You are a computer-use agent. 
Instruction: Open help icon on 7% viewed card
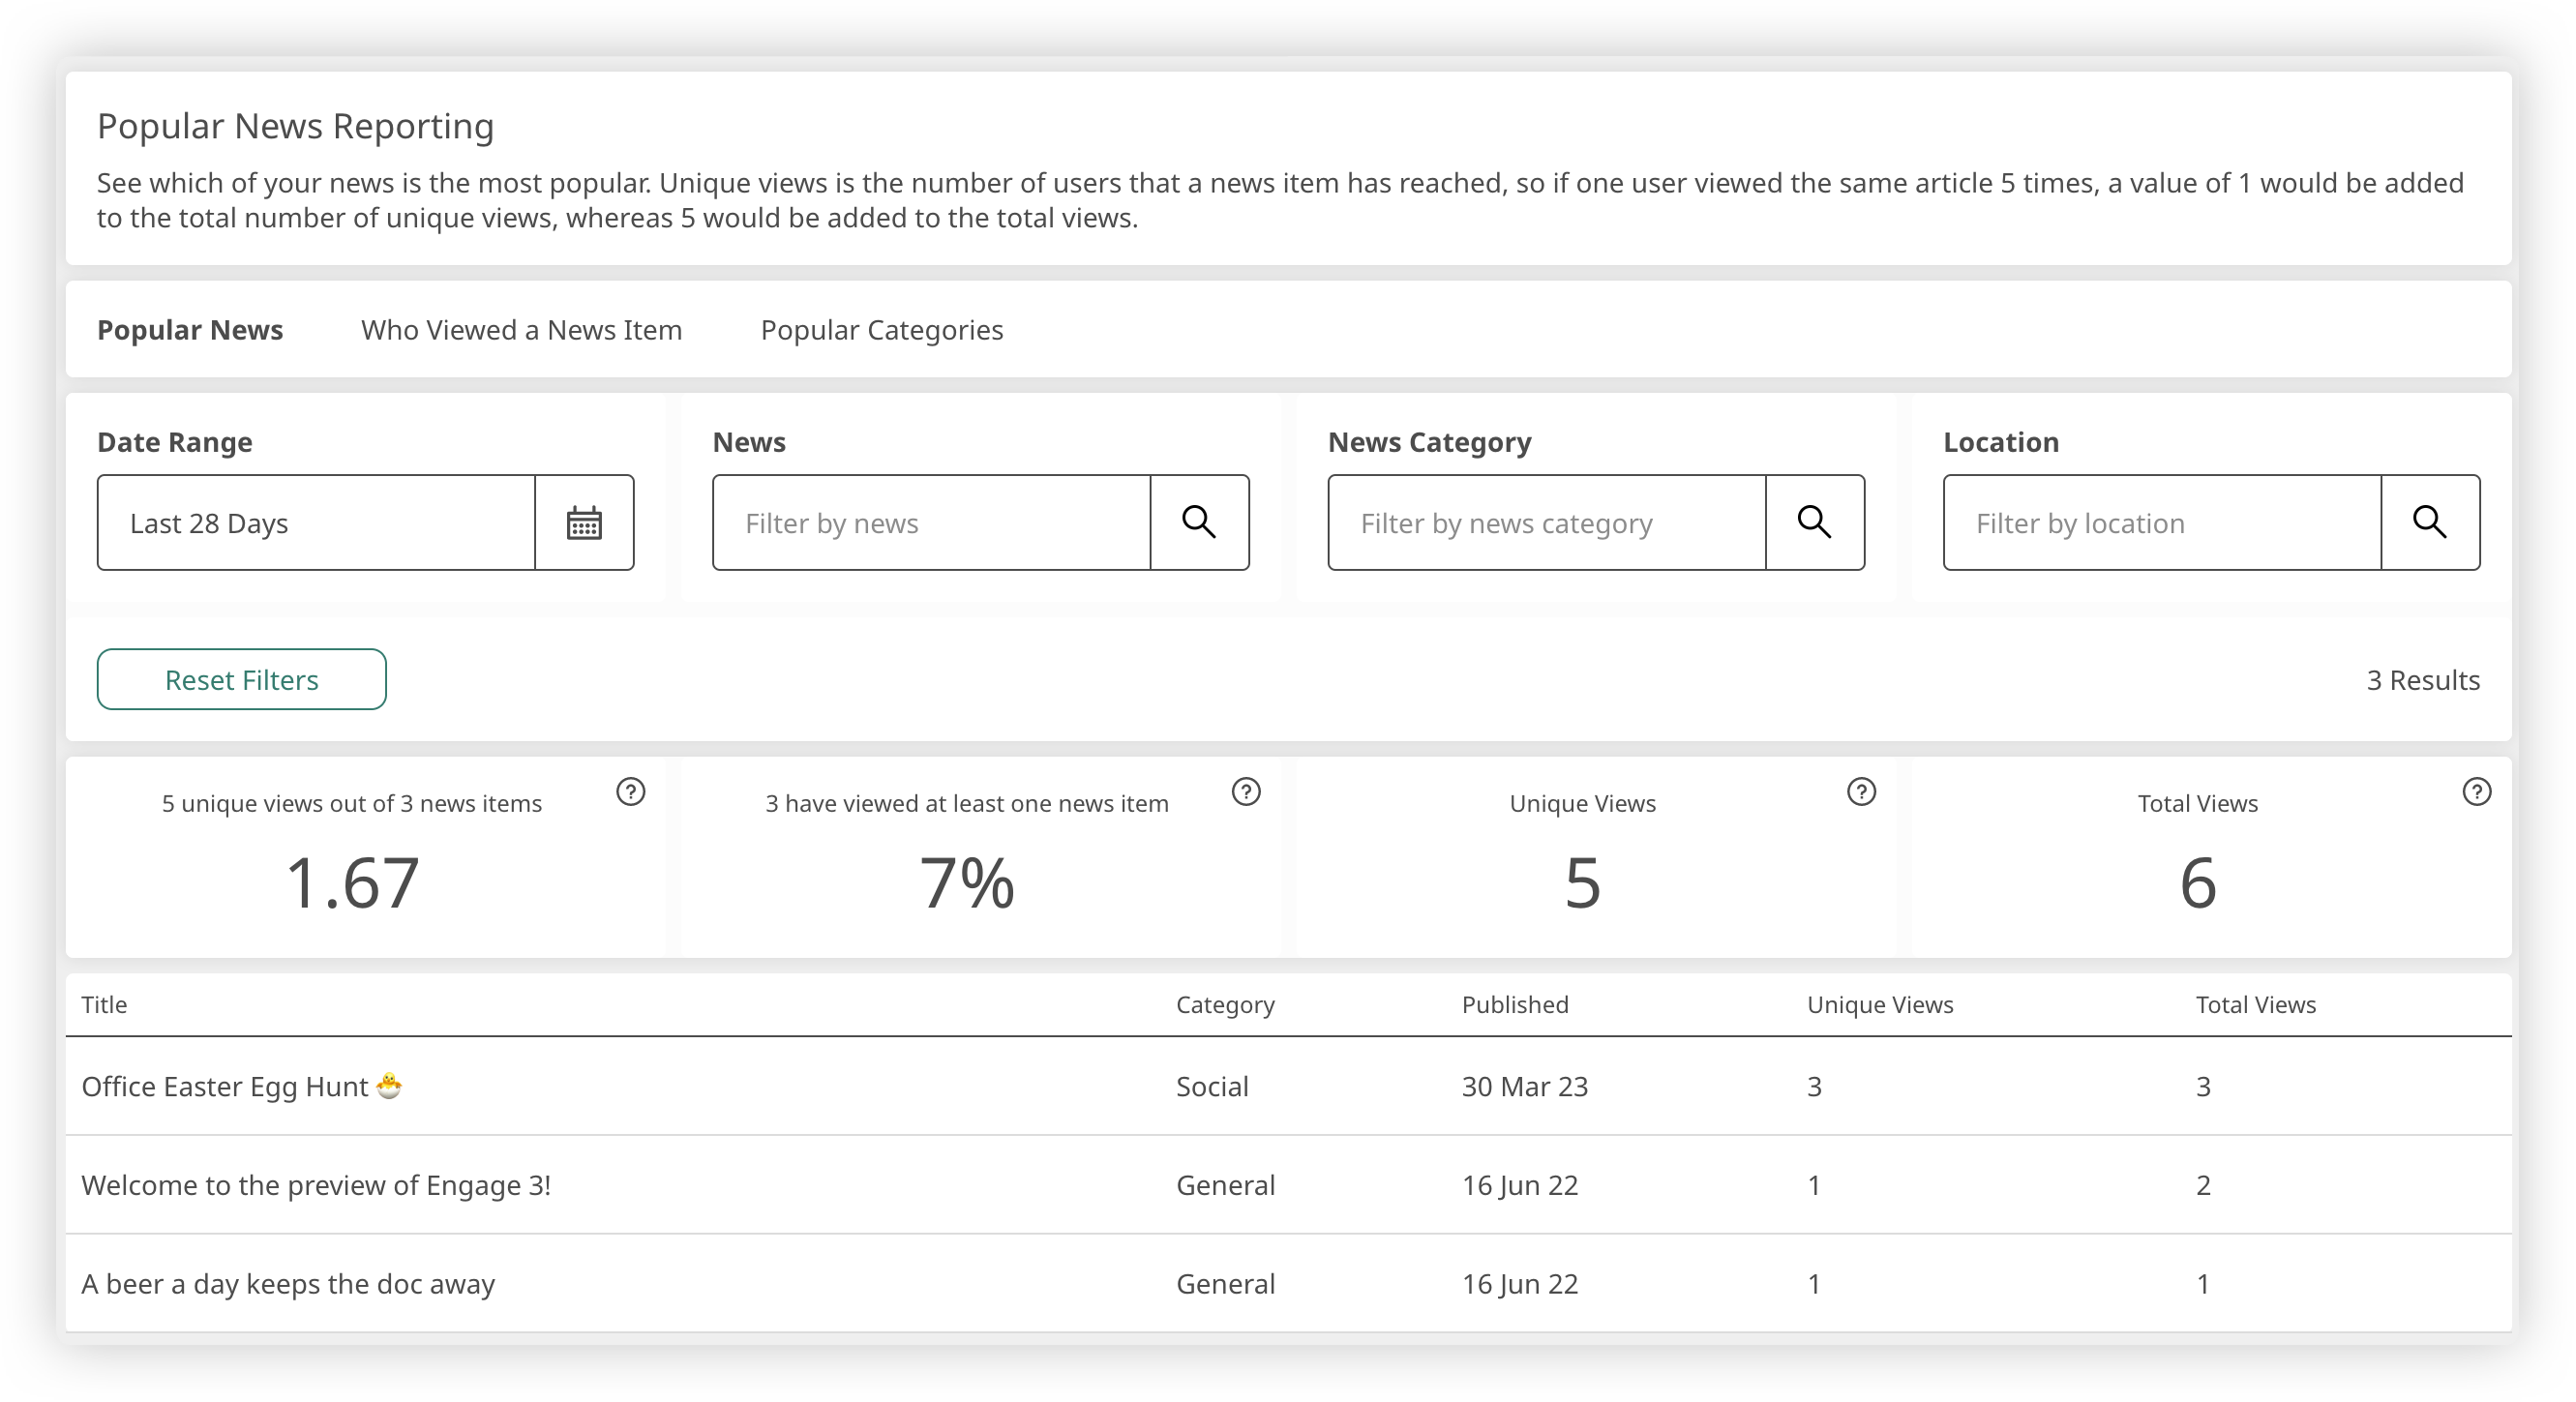pos(1246,792)
